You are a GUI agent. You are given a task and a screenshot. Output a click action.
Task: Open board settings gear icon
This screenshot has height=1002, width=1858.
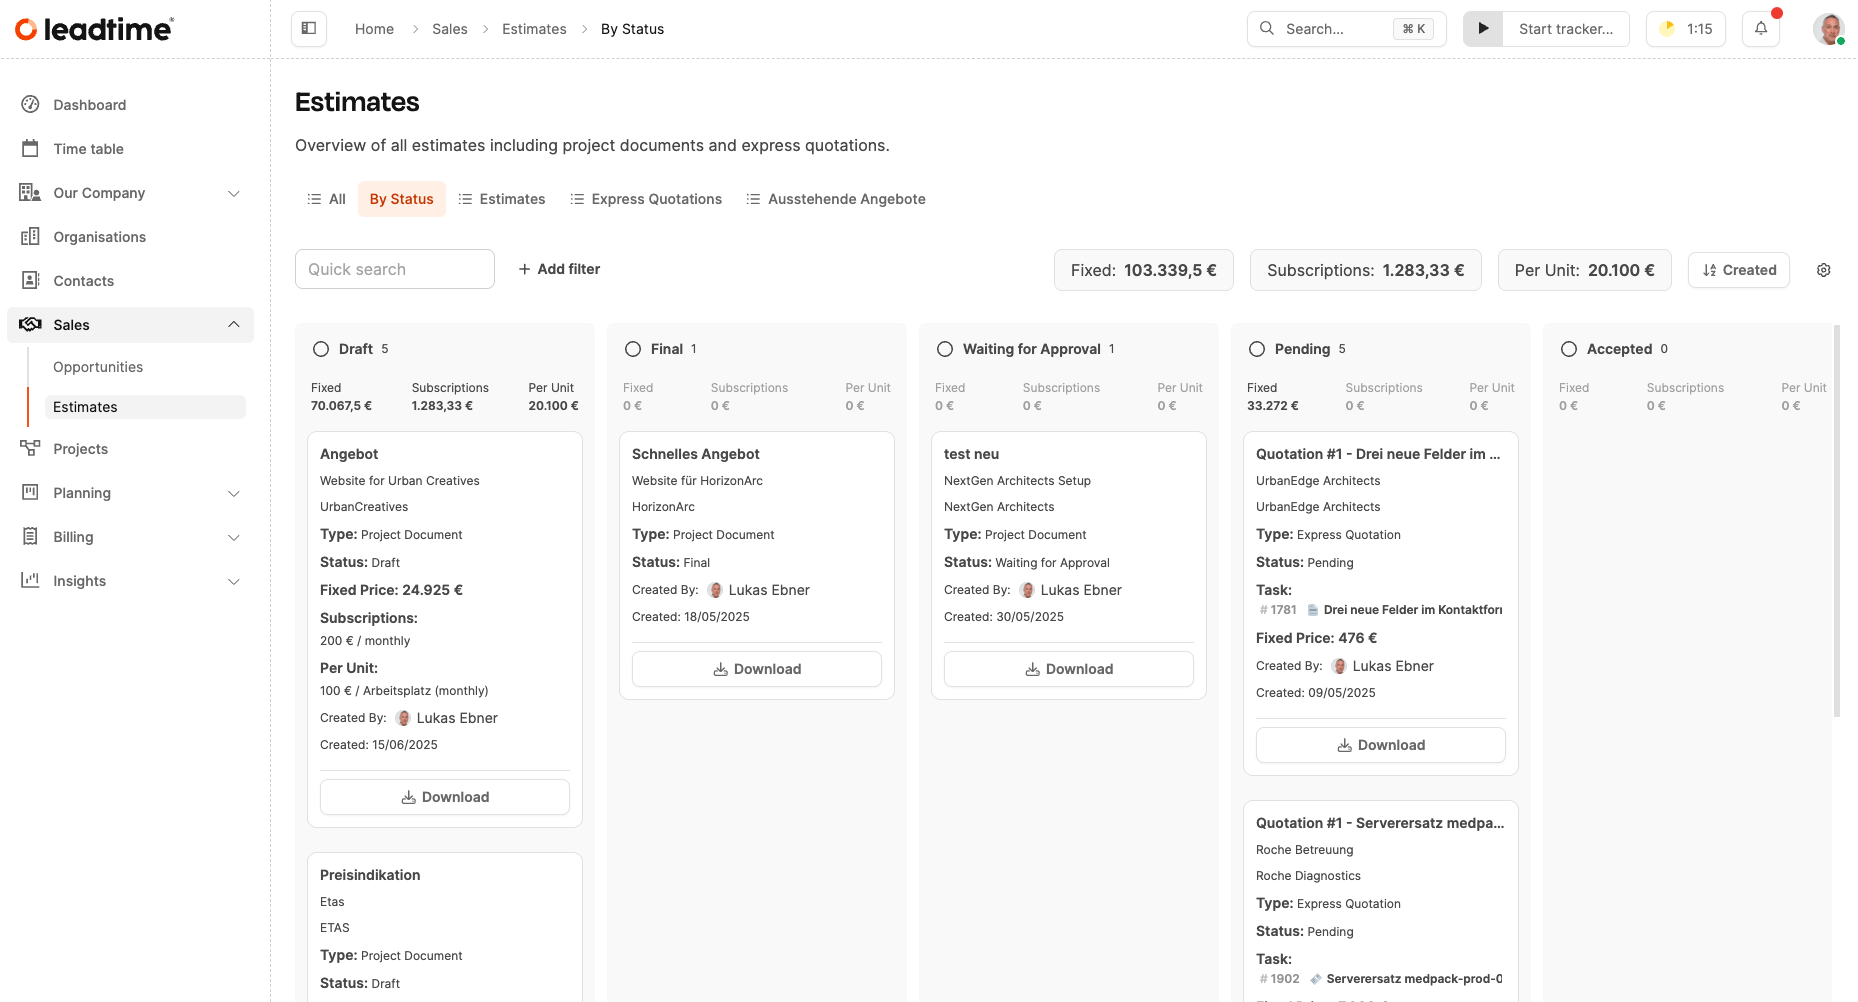1824,270
